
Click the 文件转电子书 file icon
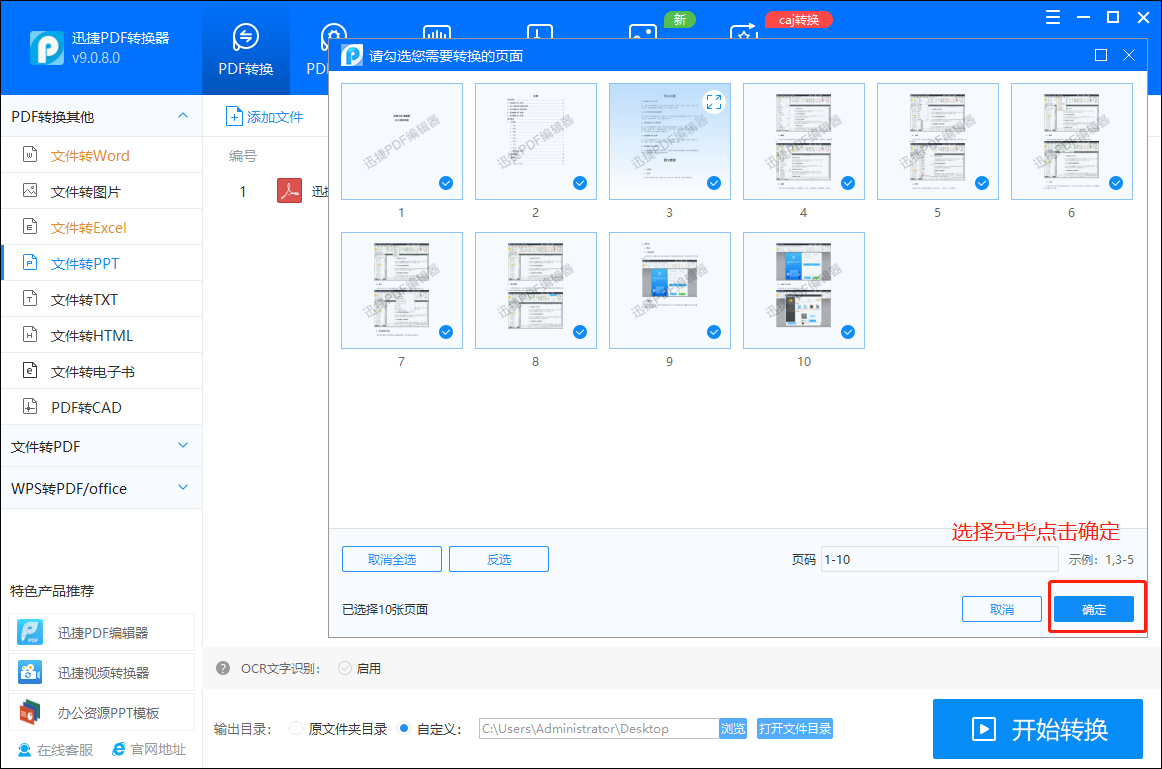click(30, 371)
